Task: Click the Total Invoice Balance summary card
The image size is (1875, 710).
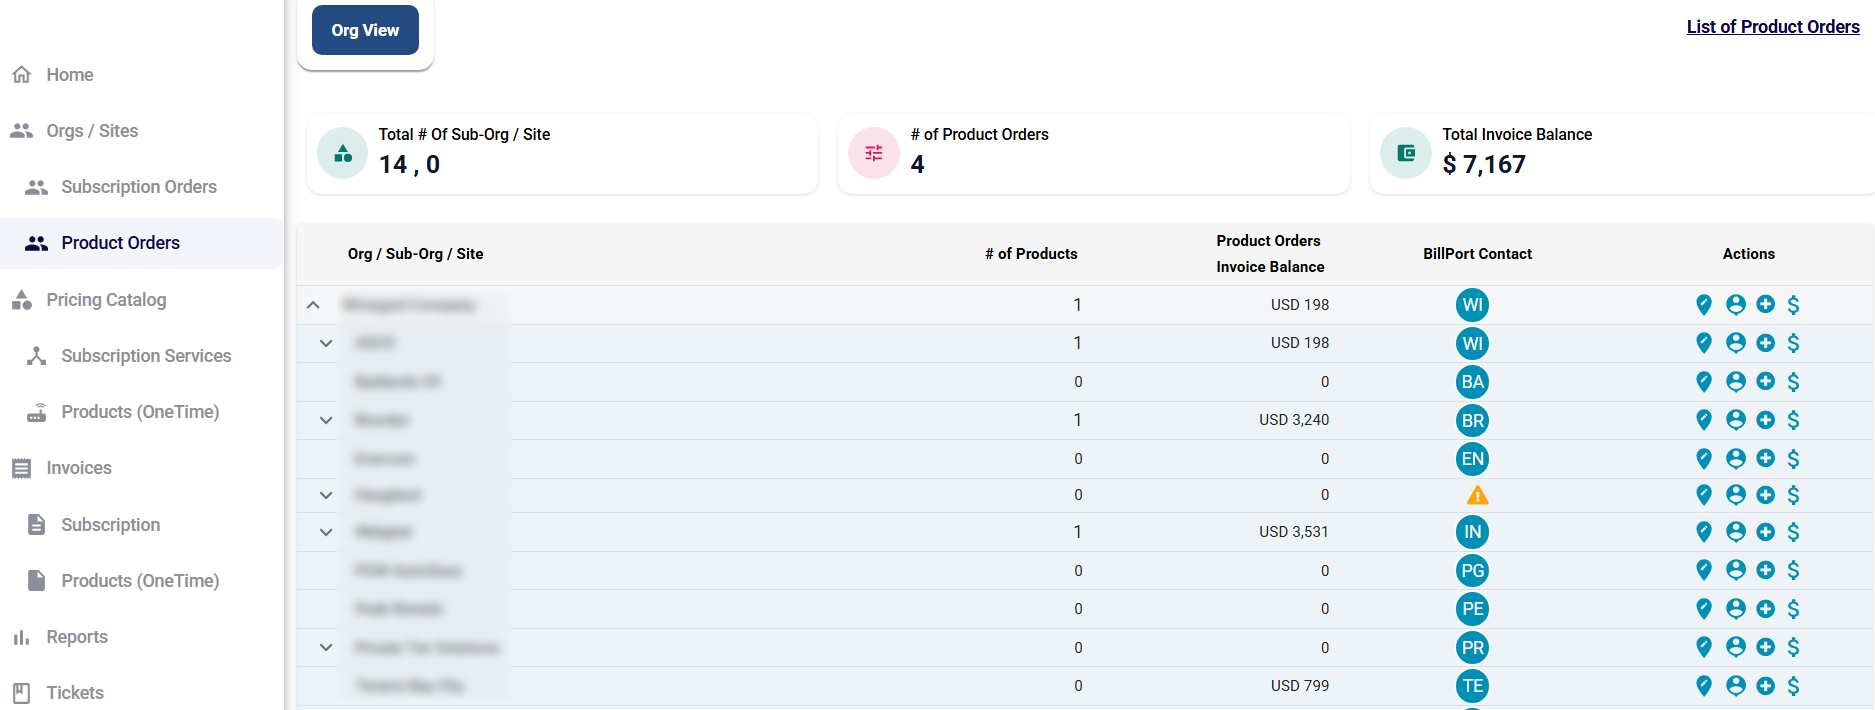Action: pyautogui.click(x=1620, y=153)
